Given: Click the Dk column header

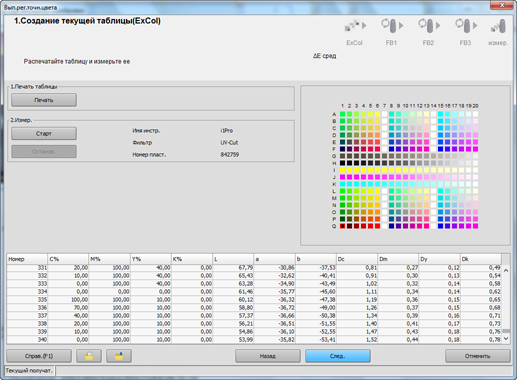Looking at the screenshot, I should (481, 259).
